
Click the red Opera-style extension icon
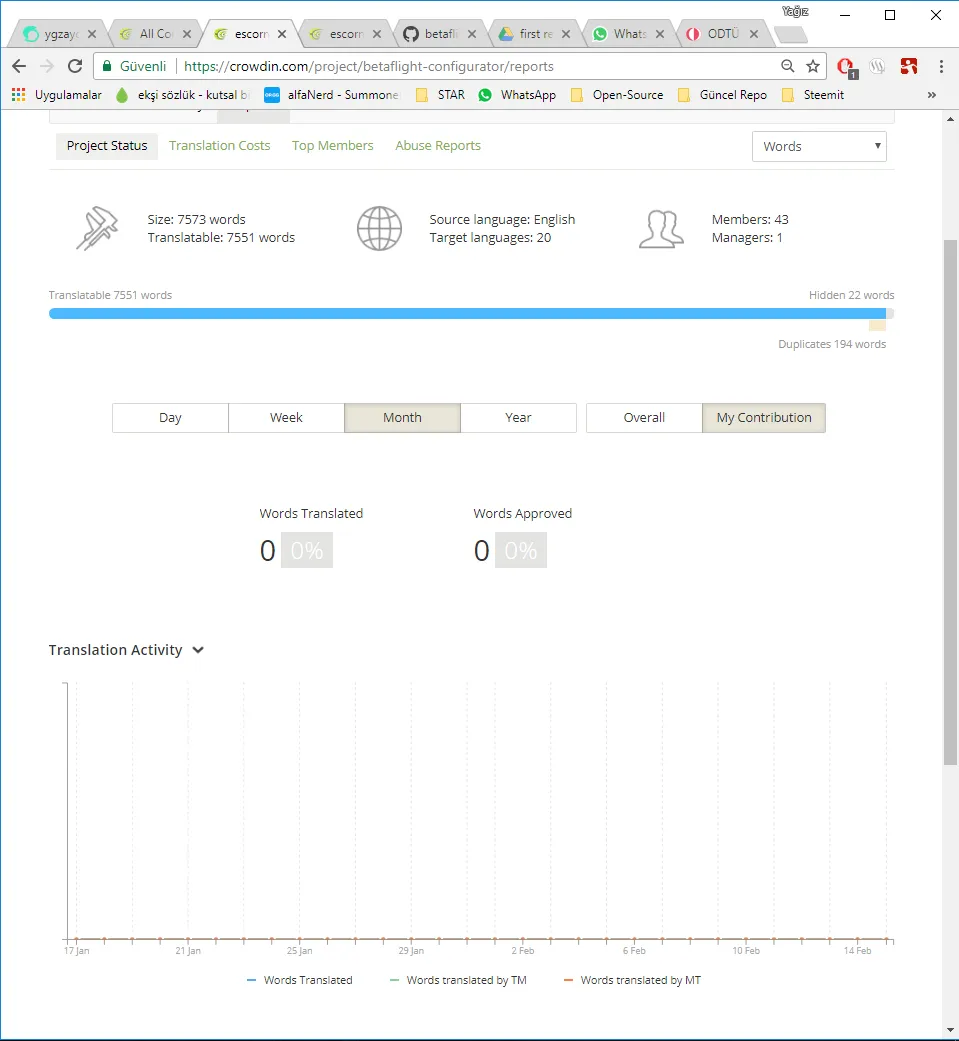845,66
